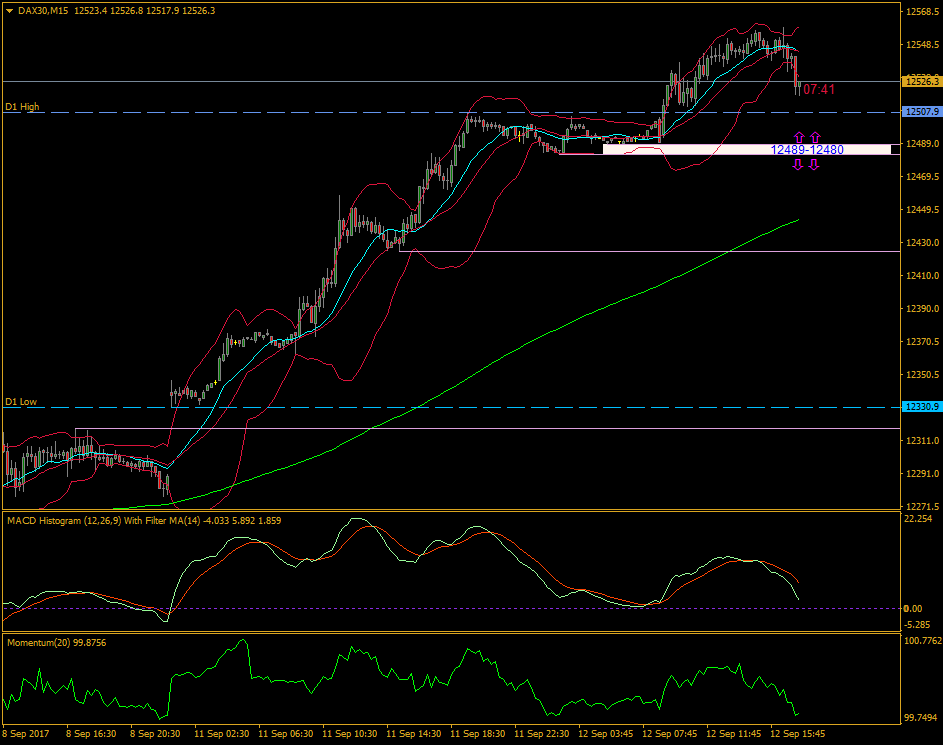The image size is (943, 745).
Task: Select the right pink up-arrow marker
Action: (817, 136)
